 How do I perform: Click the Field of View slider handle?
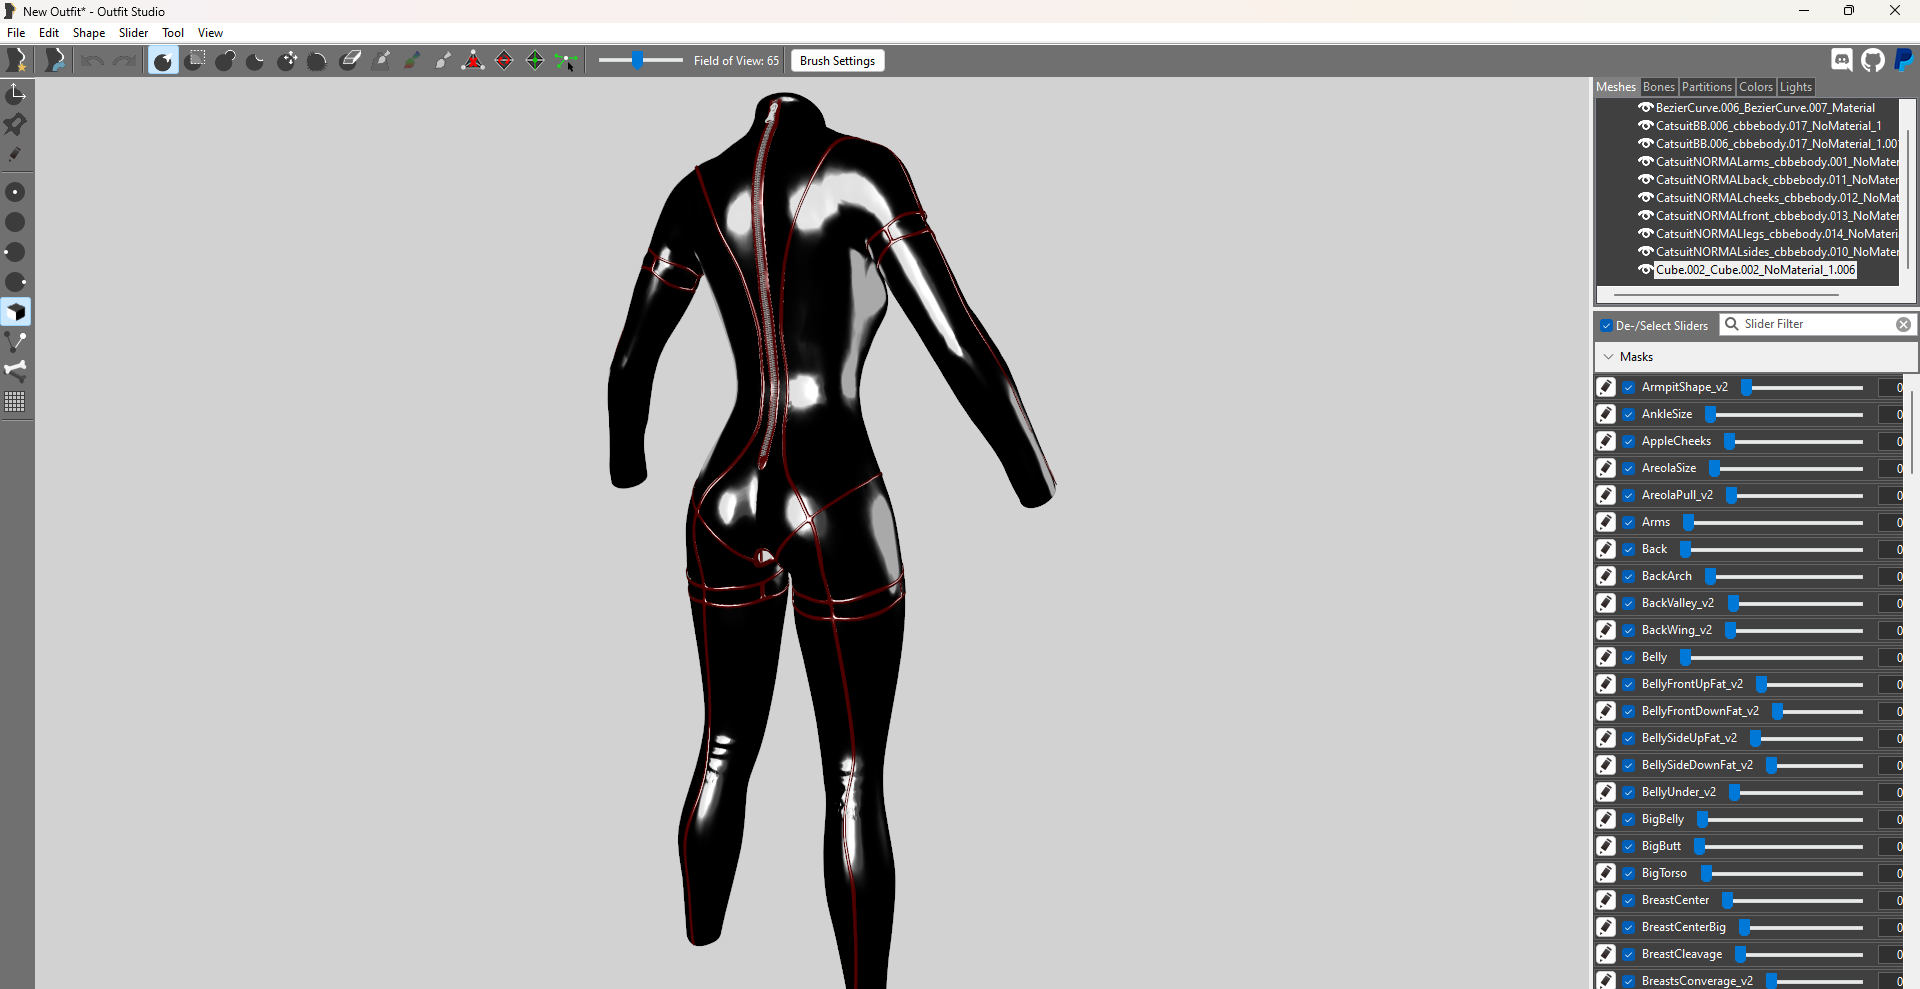[637, 61]
